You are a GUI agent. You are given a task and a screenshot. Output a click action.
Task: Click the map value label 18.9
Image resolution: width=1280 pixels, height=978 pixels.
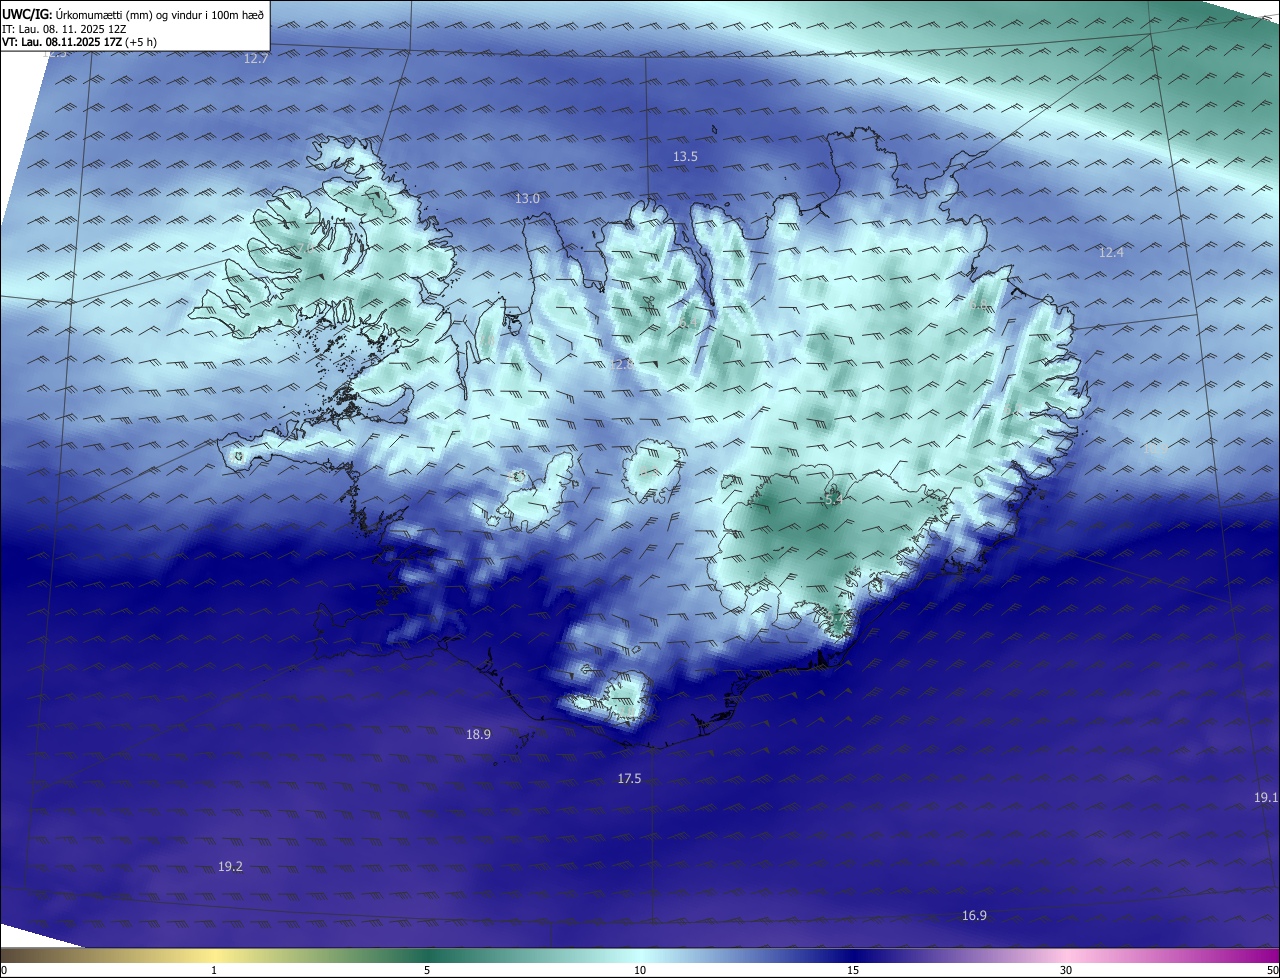coord(478,735)
